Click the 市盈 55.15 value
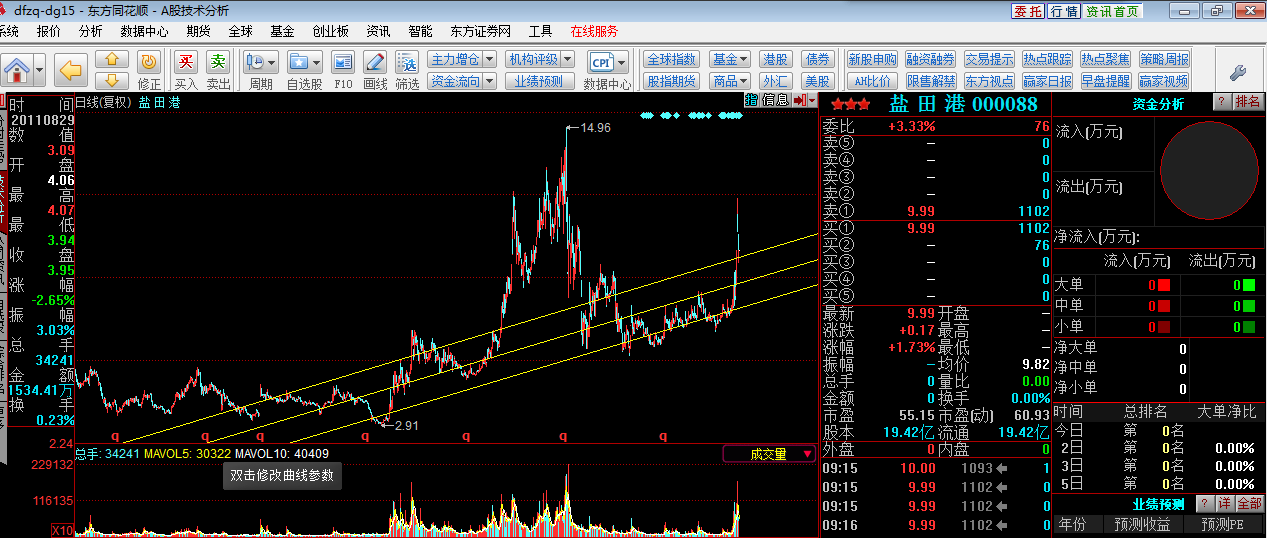Viewport: 1267px width, 538px height. (916, 415)
